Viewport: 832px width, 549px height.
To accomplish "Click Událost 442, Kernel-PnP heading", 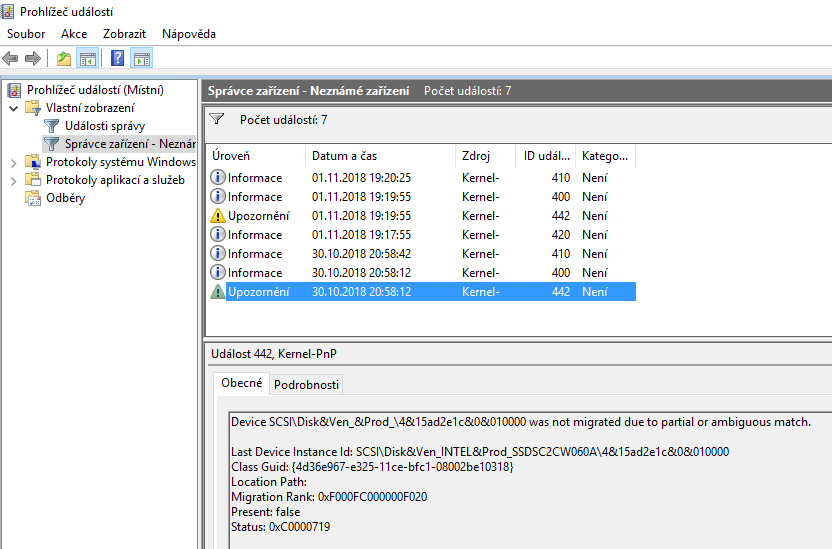I will pos(274,354).
